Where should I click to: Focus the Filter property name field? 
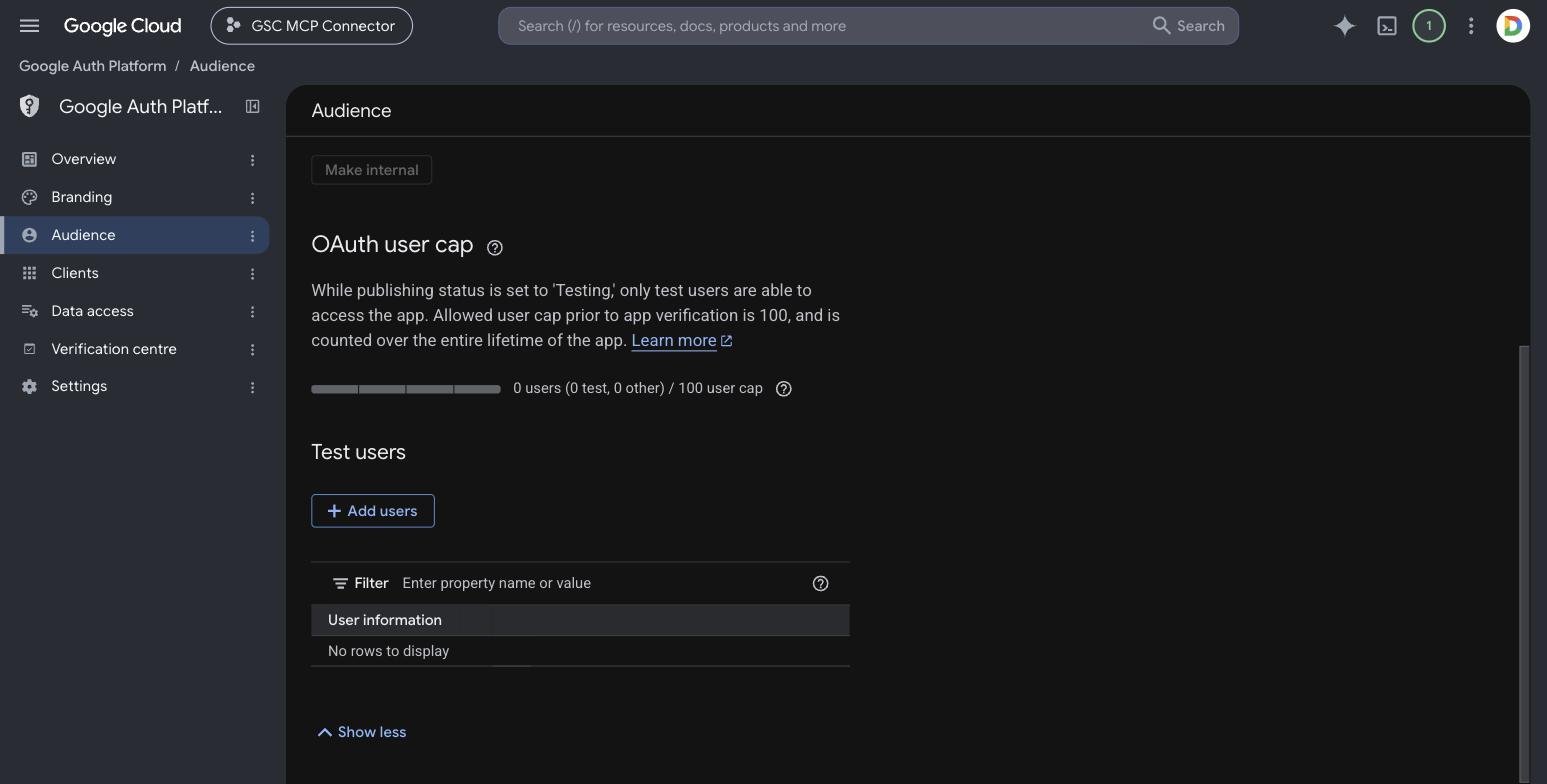point(600,583)
